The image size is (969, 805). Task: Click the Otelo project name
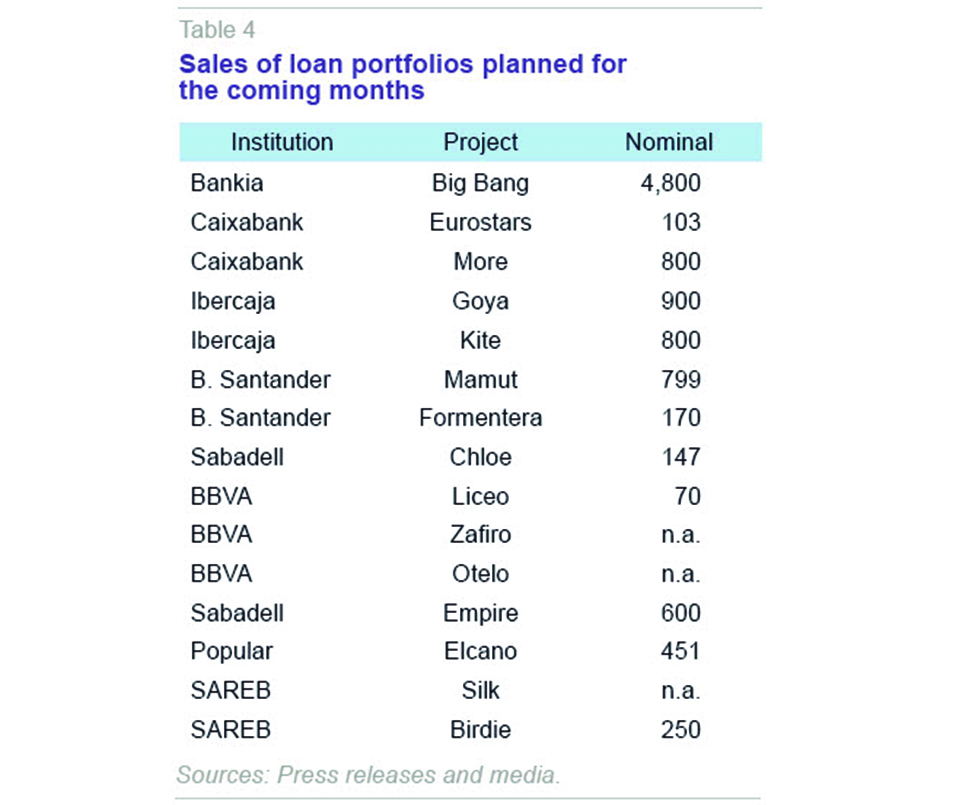480,574
